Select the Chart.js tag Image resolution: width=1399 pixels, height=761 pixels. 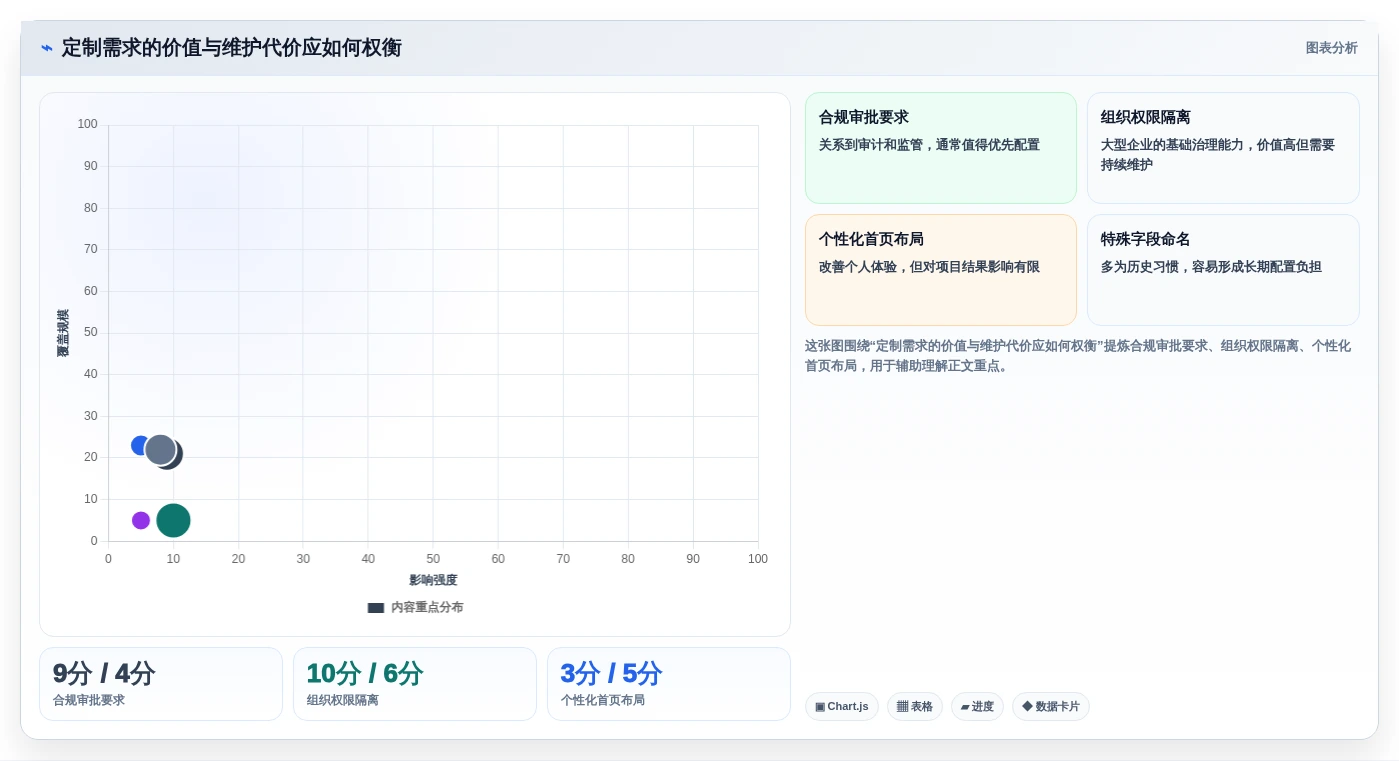(x=841, y=706)
